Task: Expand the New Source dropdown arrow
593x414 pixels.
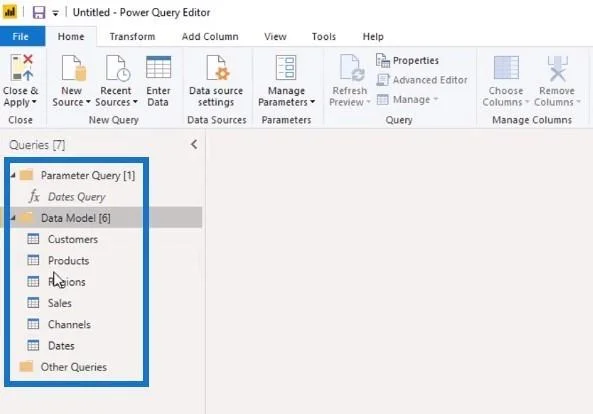Action: (88, 102)
